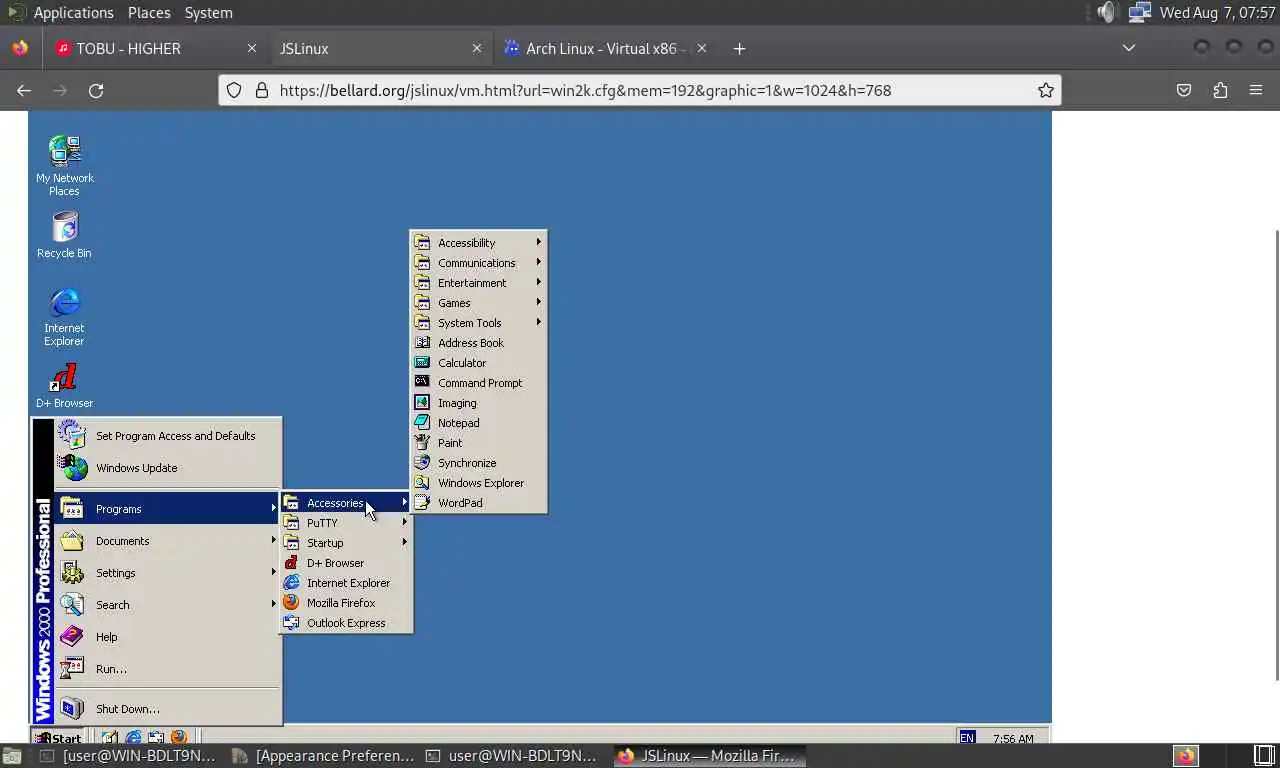Launch Paint from Accessories
The height and width of the screenshot is (768, 1280).
click(479, 443)
